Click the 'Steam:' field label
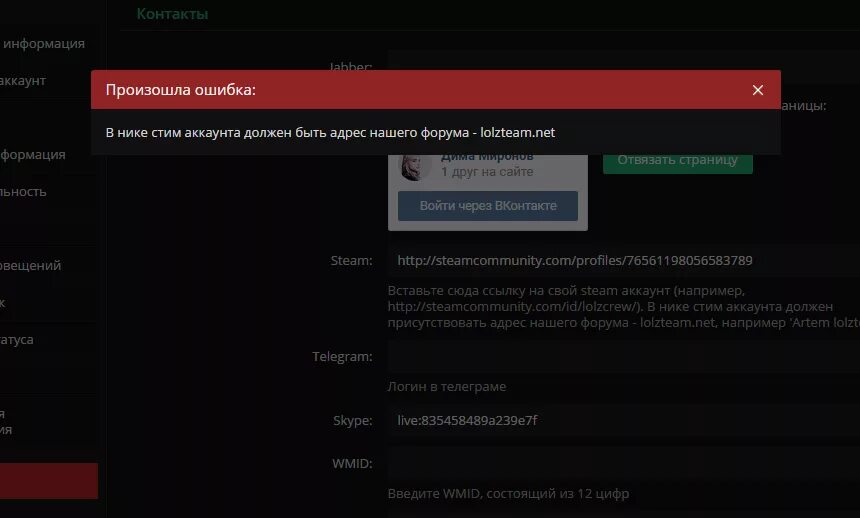Viewport: 860px width, 518px height. [351, 261]
